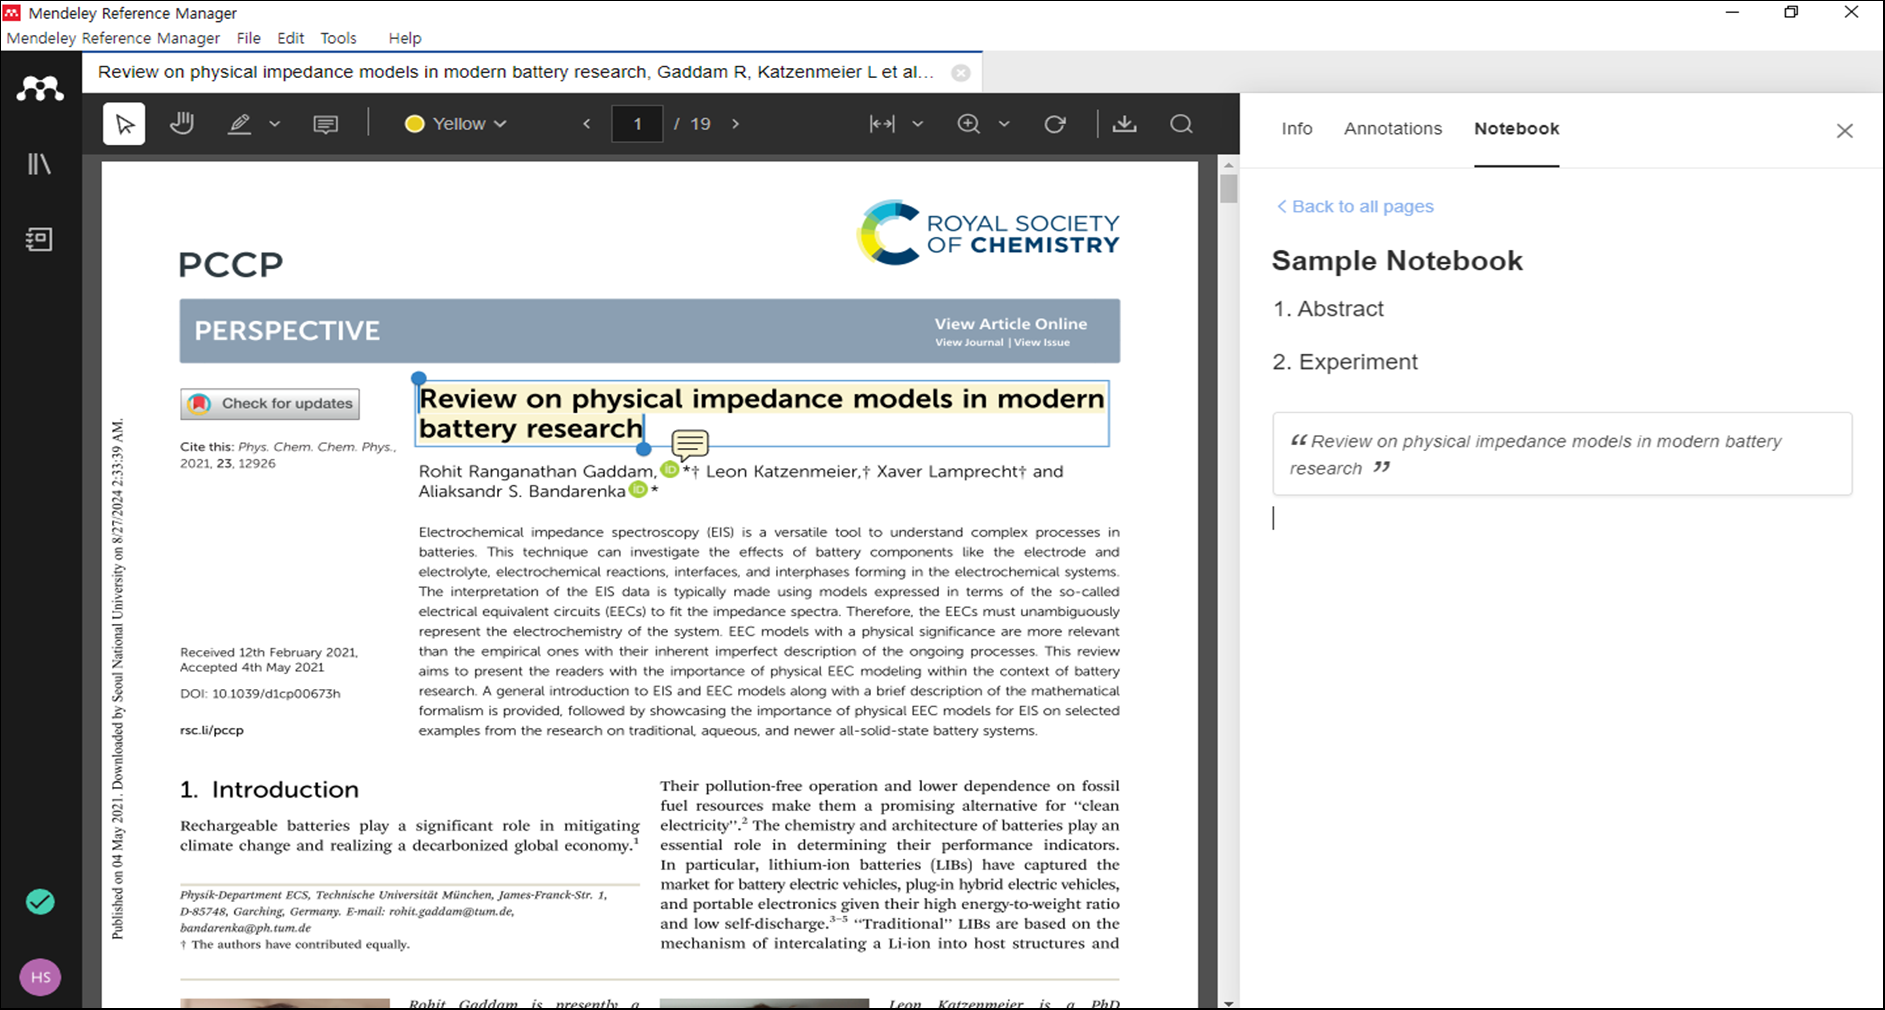Activate the hand pan tool
This screenshot has height=1010, width=1885.
pyautogui.click(x=182, y=124)
